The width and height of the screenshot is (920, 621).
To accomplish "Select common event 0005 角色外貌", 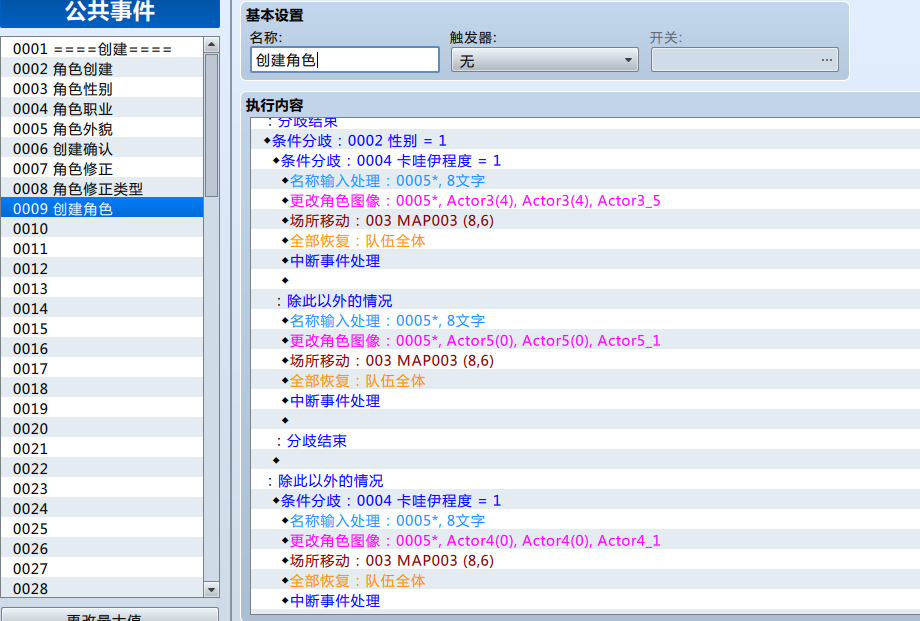I will point(102,129).
